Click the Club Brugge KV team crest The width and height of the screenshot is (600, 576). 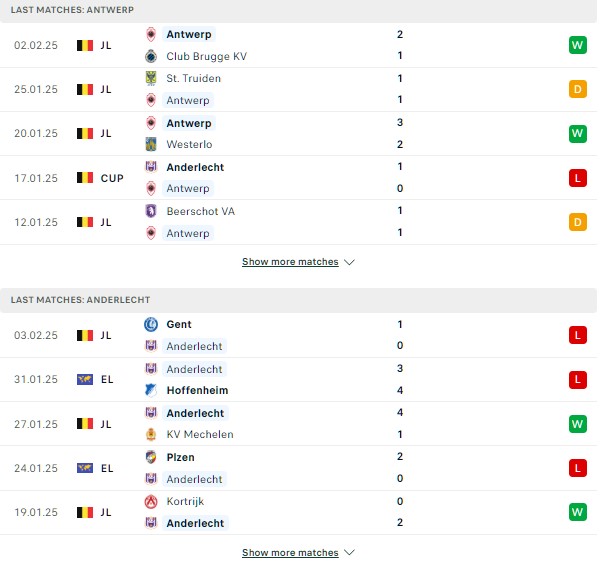point(151,56)
